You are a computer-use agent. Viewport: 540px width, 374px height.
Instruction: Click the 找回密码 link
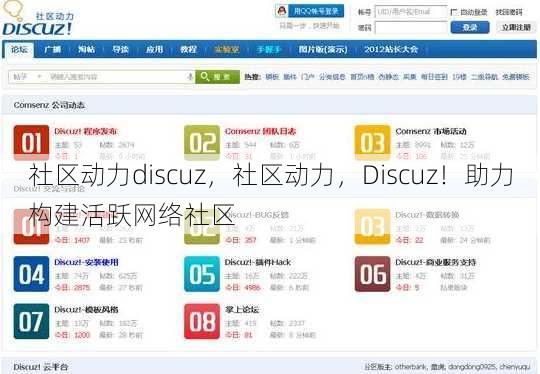click(509, 12)
